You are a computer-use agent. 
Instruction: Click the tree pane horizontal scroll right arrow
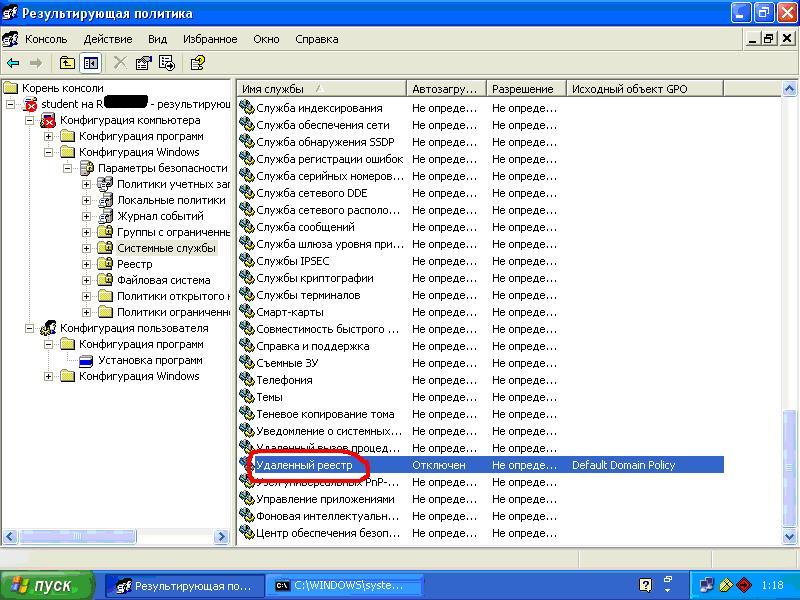(221, 536)
